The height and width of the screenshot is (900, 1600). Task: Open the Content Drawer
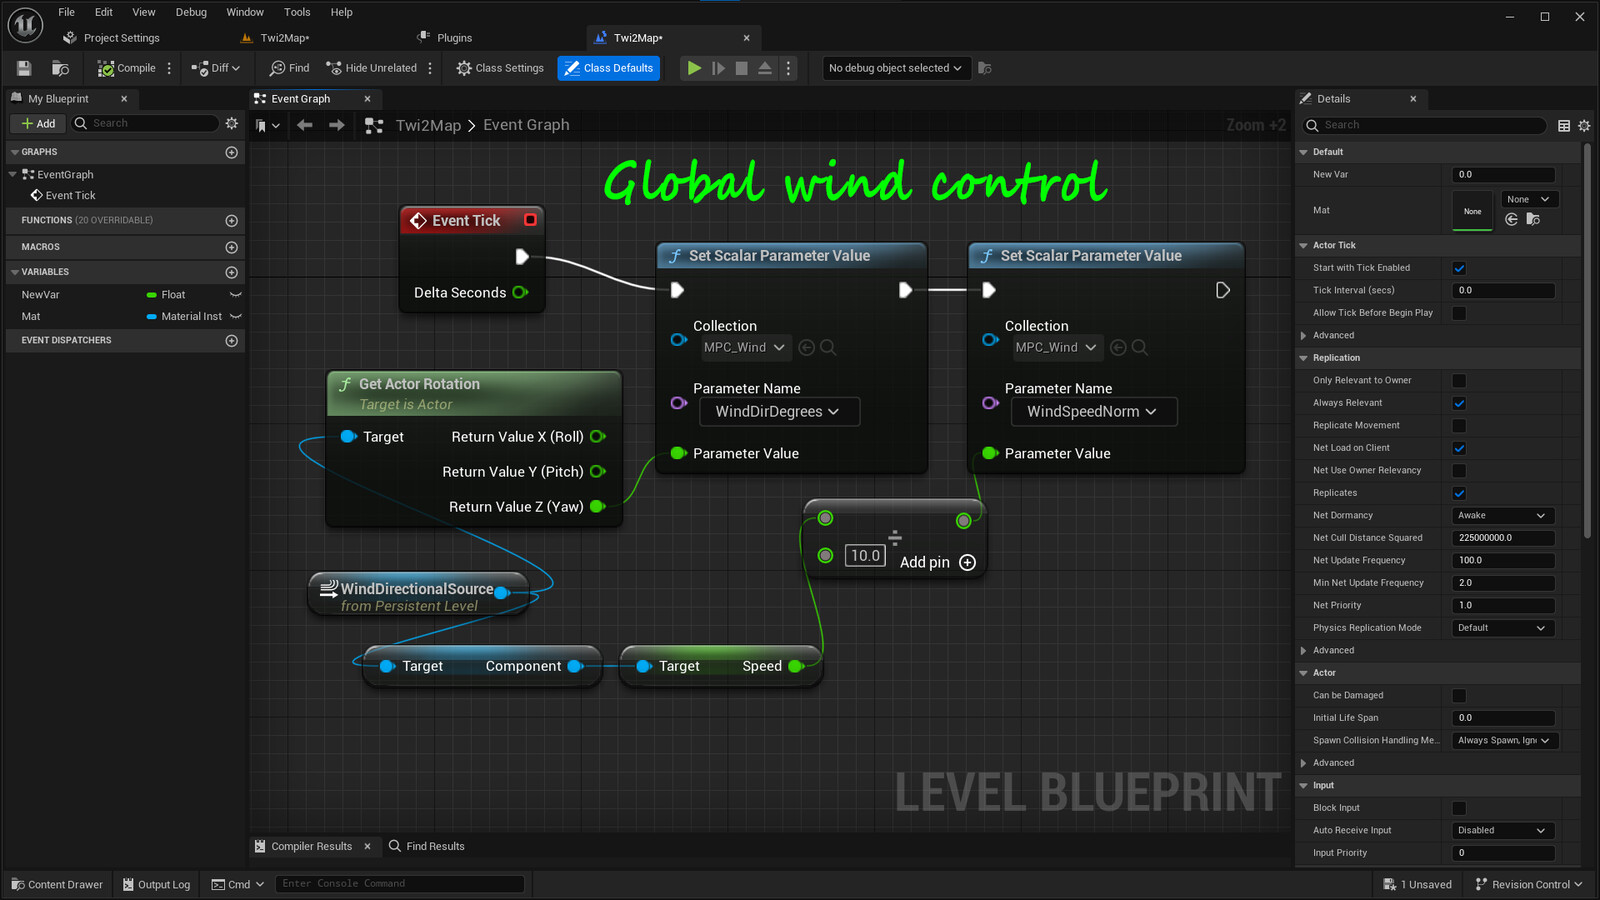coord(57,884)
